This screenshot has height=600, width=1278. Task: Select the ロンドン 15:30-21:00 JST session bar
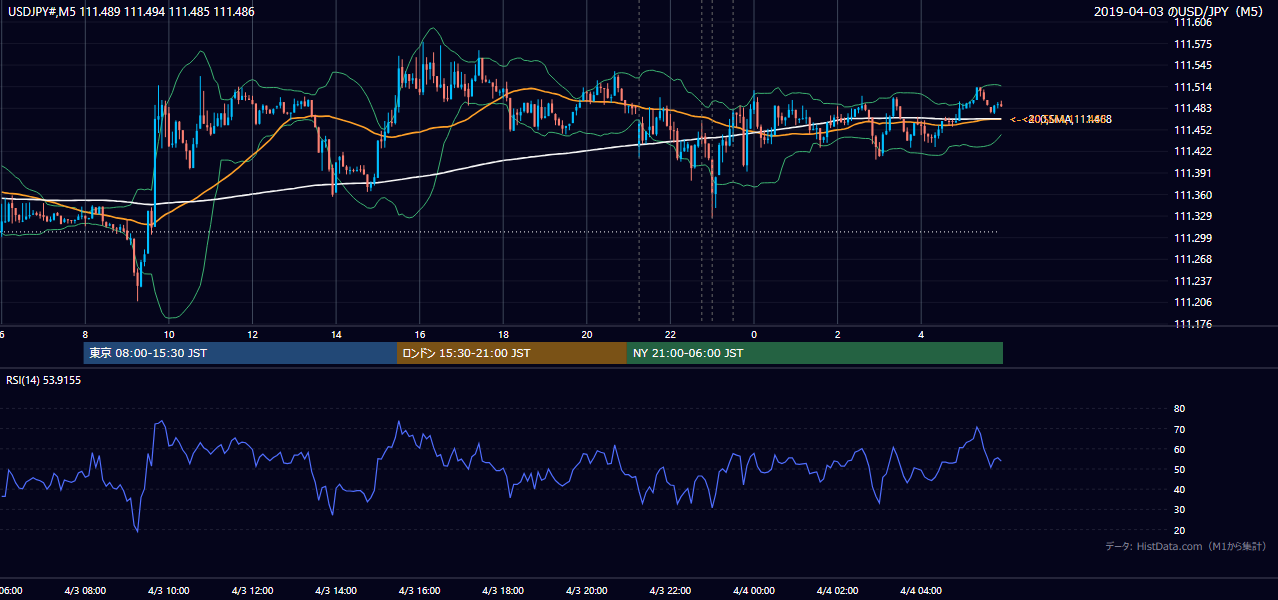pyautogui.click(x=512, y=353)
